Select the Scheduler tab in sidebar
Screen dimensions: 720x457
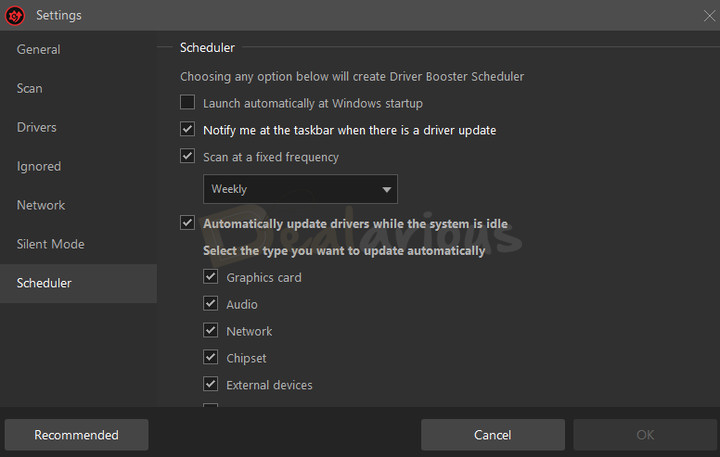click(44, 283)
